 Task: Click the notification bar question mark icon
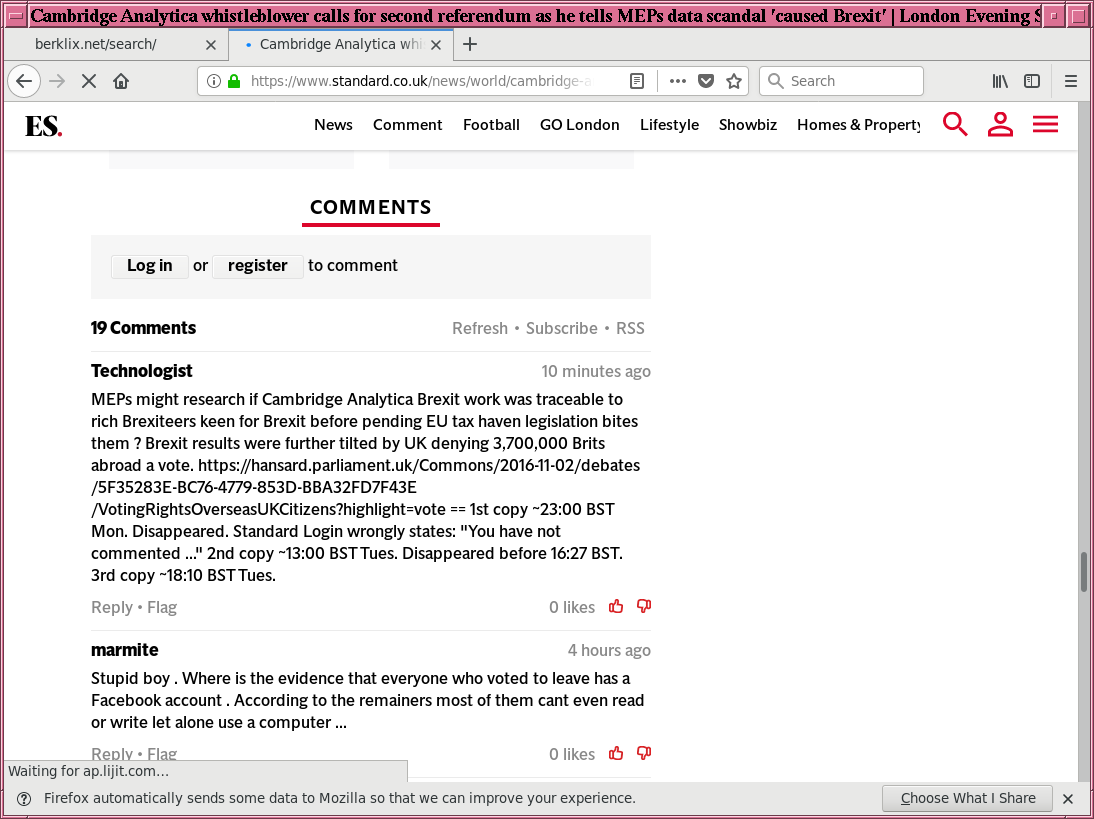coord(24,799)
